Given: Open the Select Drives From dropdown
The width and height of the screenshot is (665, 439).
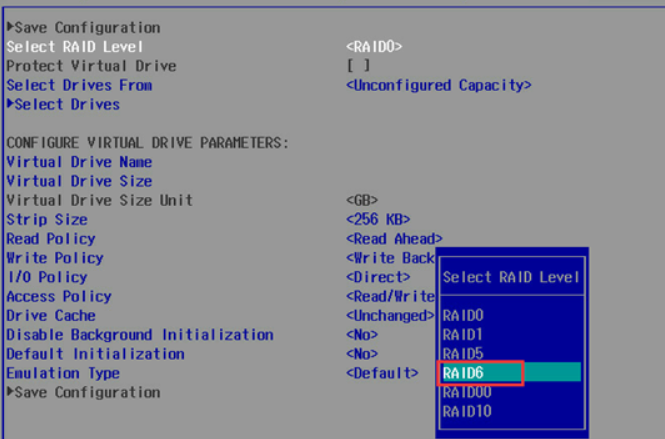Looking at the screenshot, I should coord(438,86).
